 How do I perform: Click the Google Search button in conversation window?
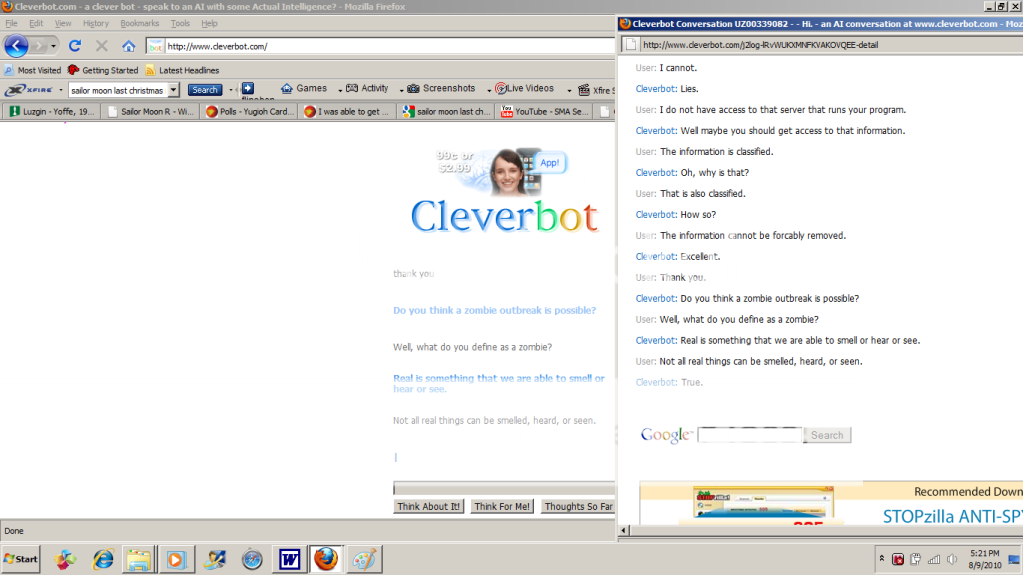827,435
